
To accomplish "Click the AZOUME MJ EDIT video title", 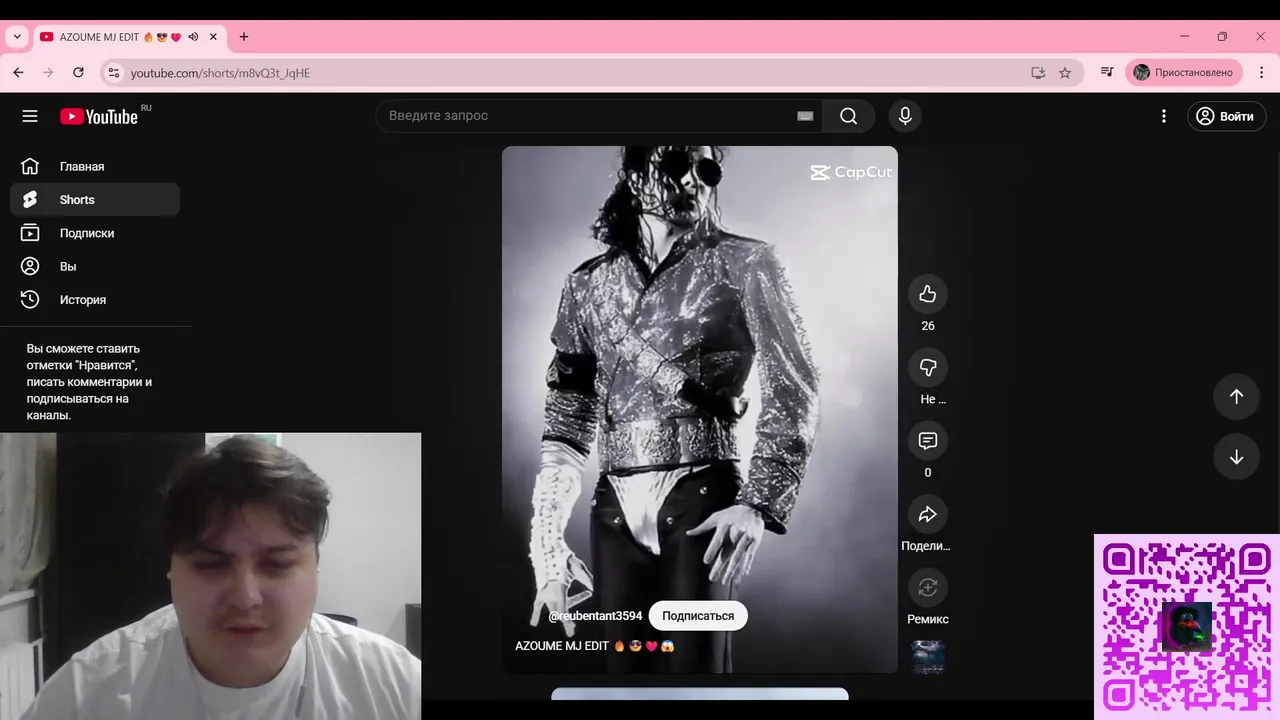I will [595, 646].
